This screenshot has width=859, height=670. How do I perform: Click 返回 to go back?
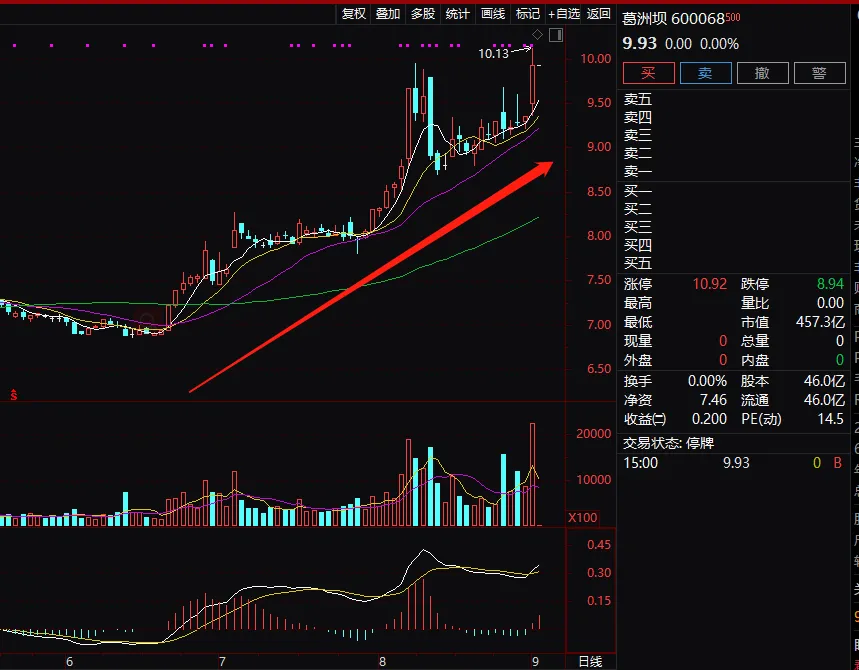click(598, 13)
